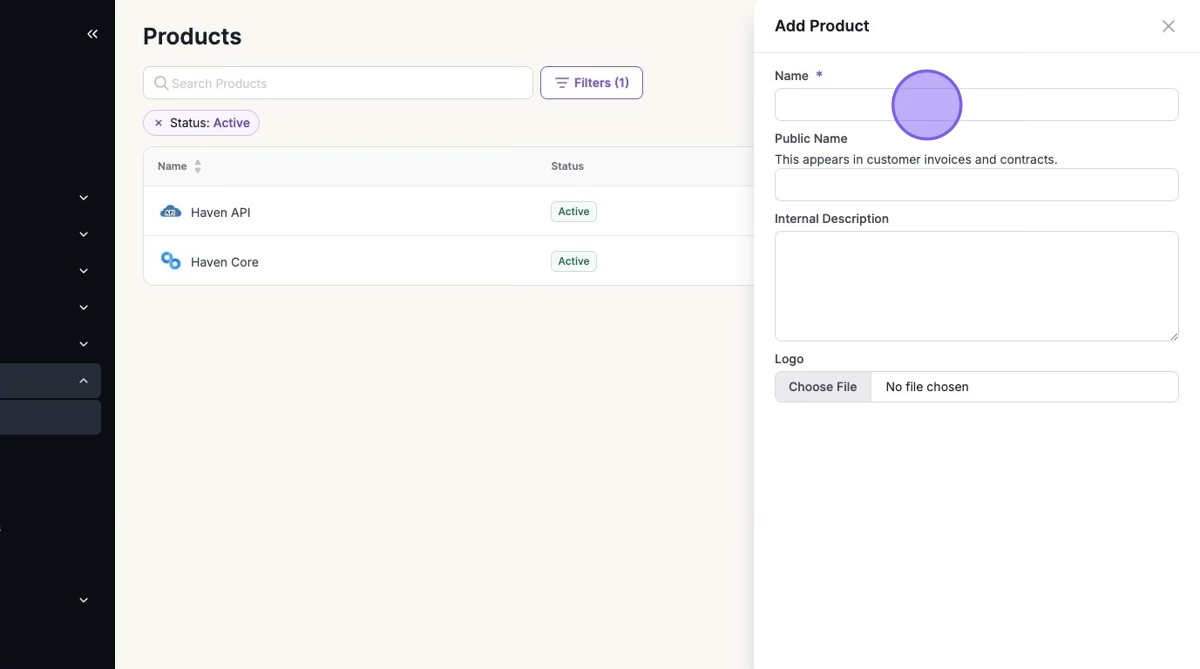The width and height of the screenshot is (1200, 669).
Task: Close the Add Product panel
Action: click(1168, 26)
